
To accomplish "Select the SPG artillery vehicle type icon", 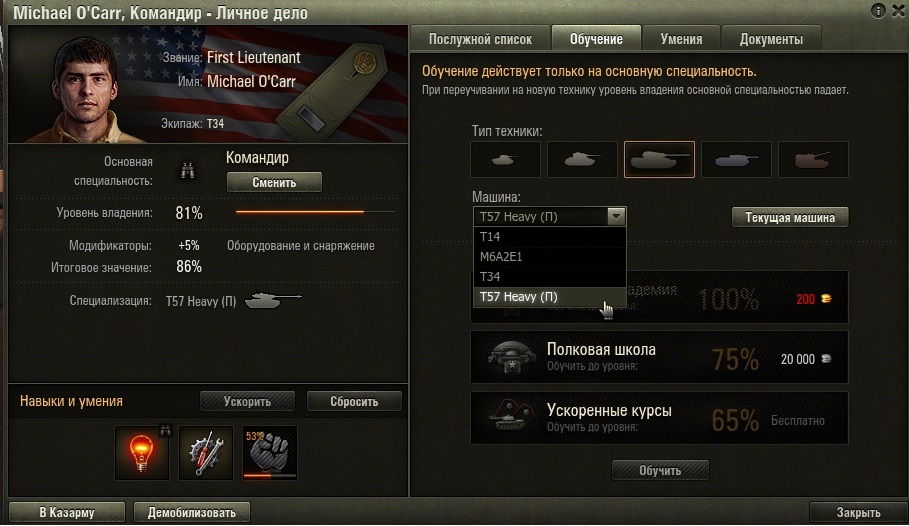I will point(813,159).
